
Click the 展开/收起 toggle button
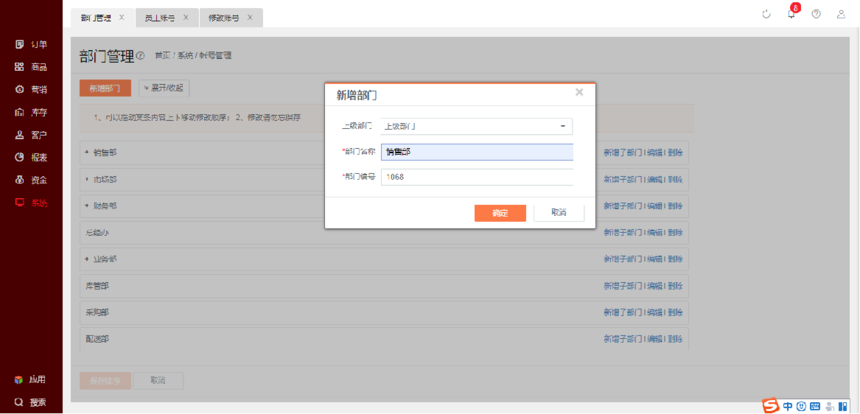163,88
